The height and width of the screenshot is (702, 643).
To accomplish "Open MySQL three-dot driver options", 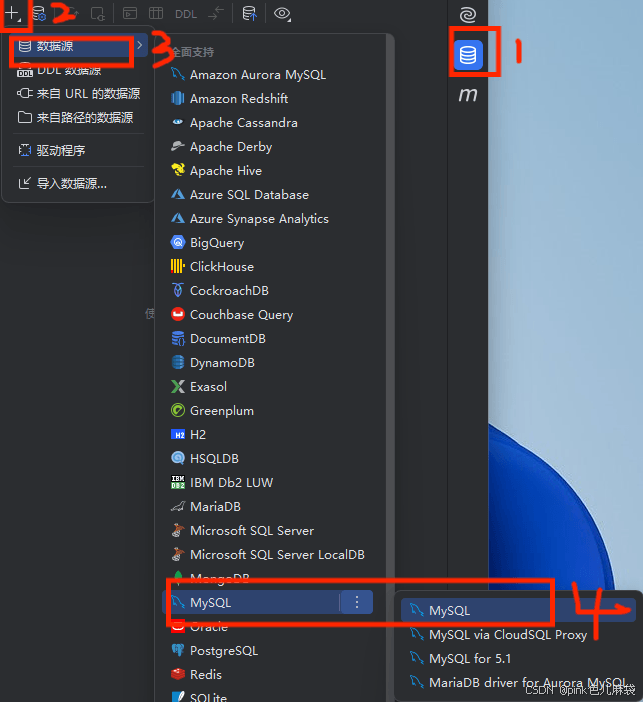I will [357, 602].
